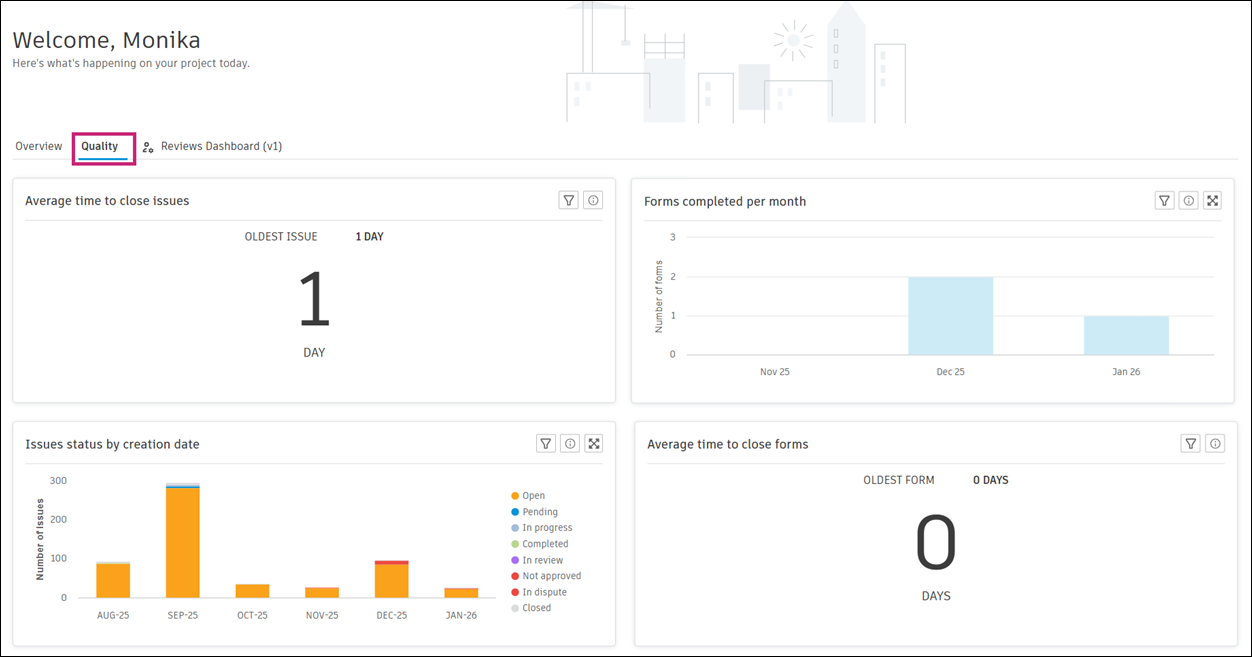Click 'Average time to close forms' title
This screenshot has height=657, width=1252.
point(728,444)
